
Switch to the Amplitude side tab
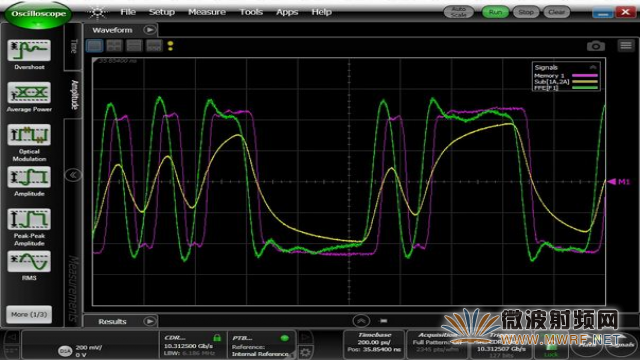74,95
